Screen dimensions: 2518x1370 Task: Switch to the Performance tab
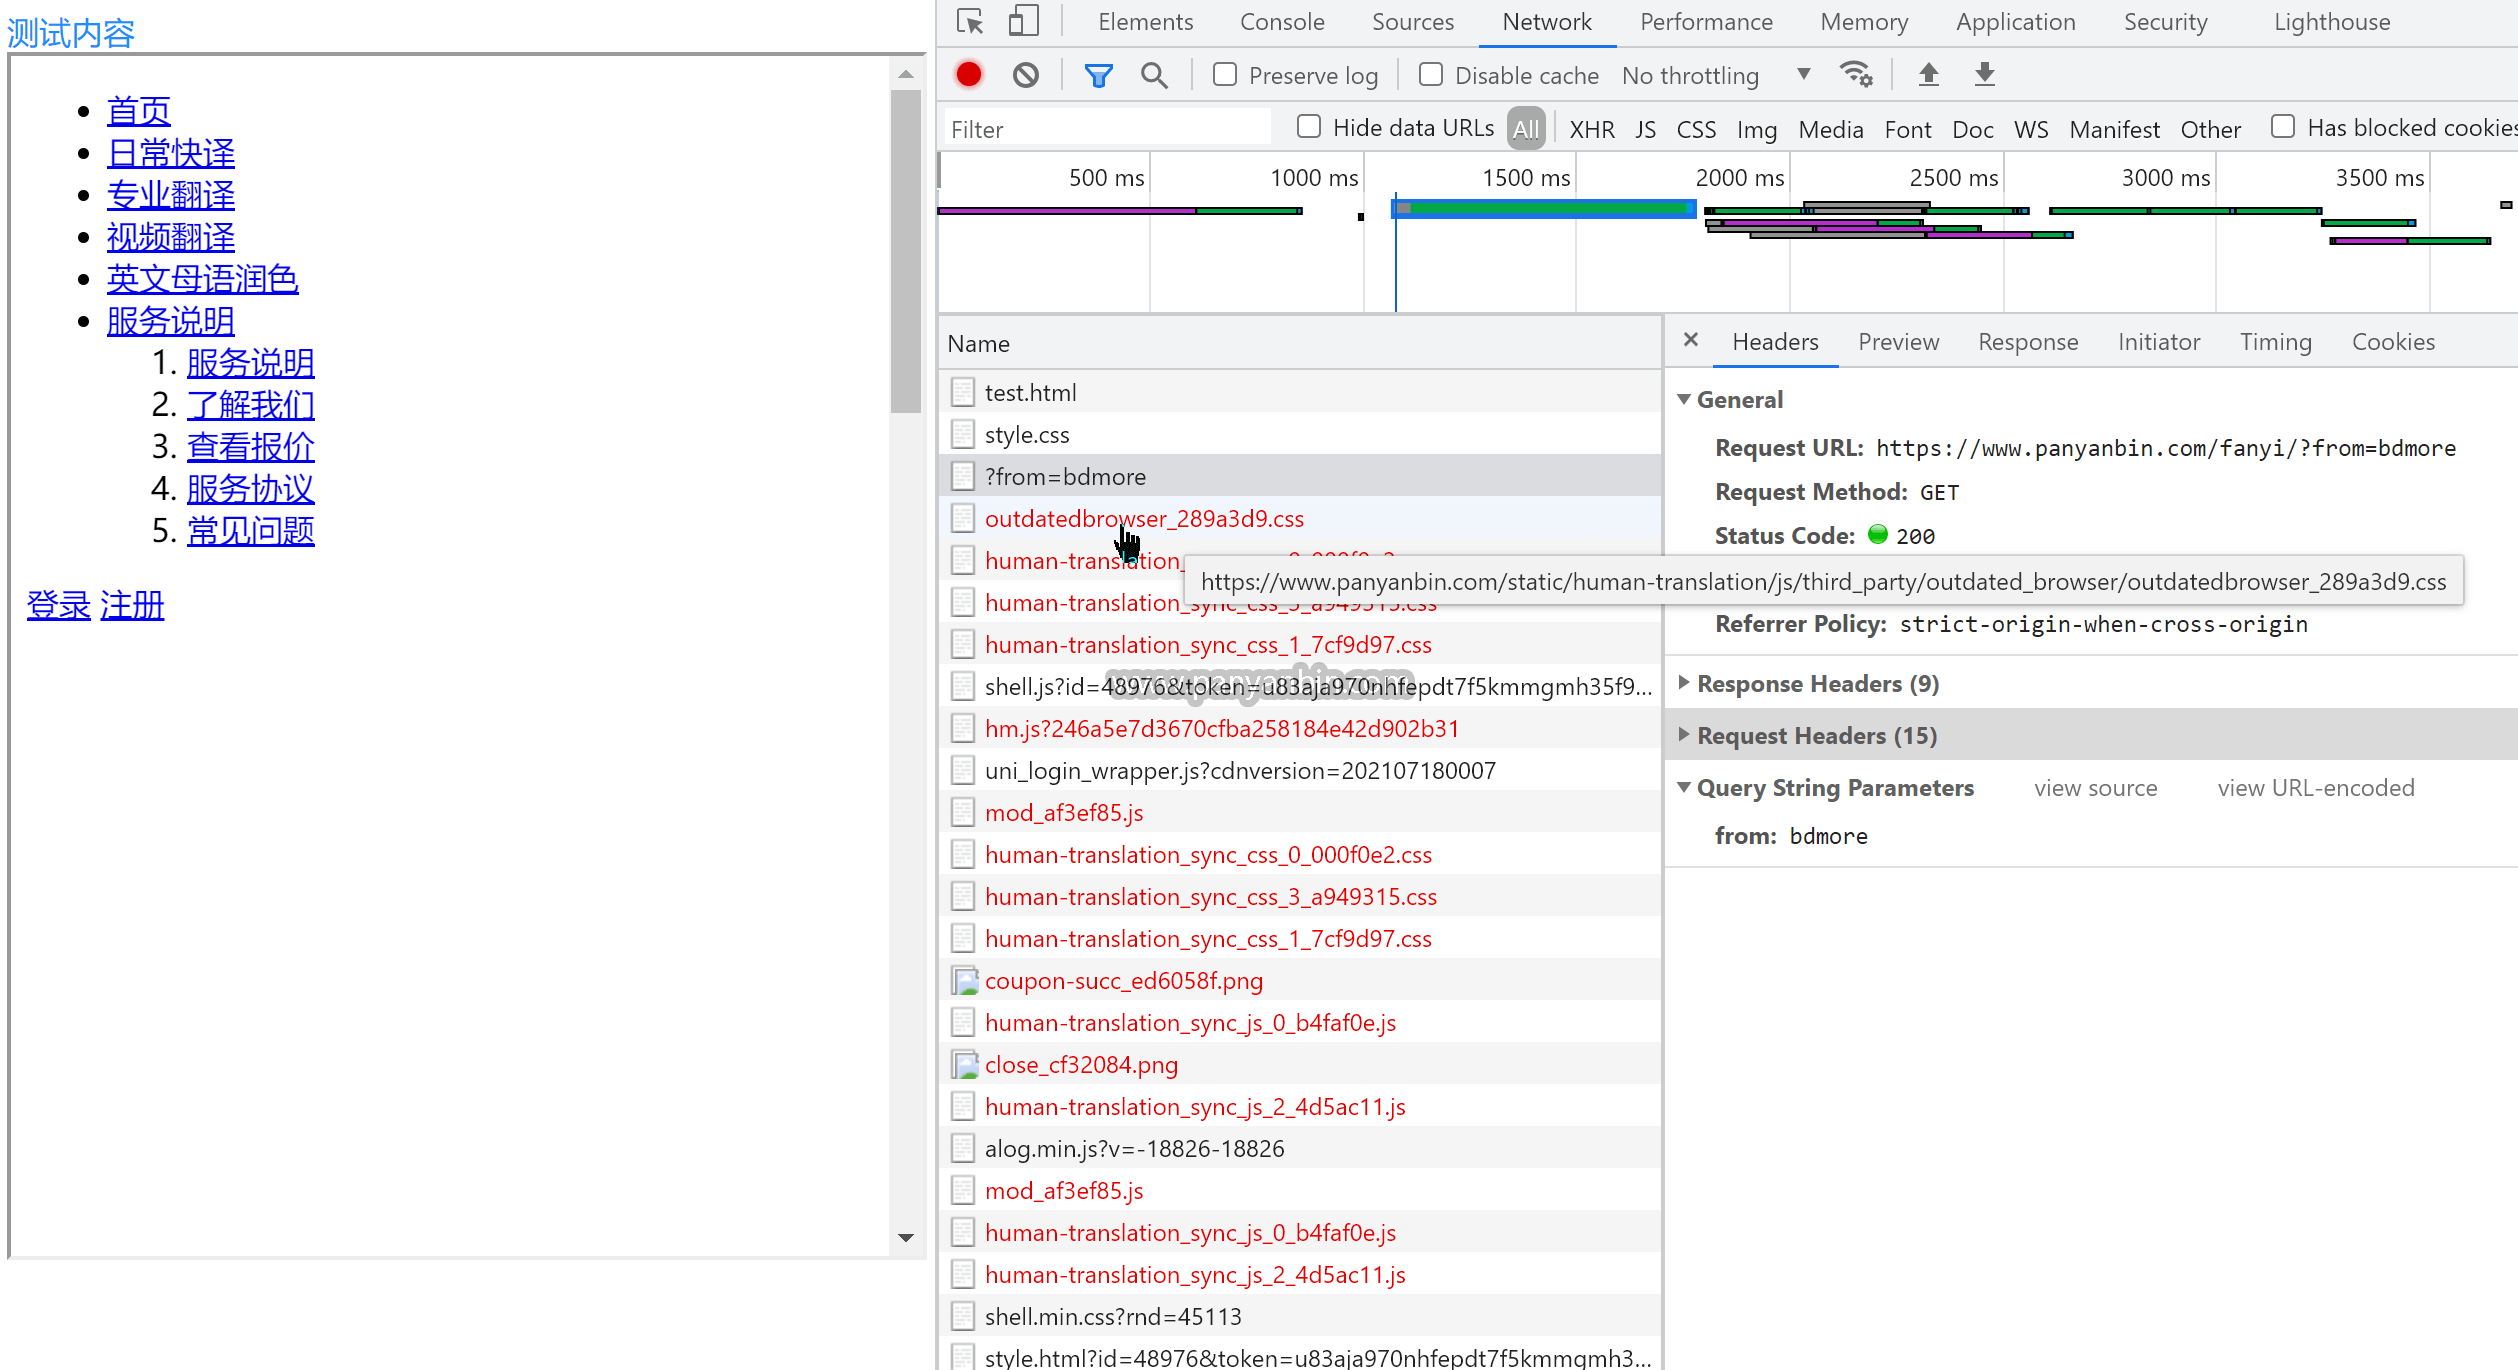click(1706, 22)
